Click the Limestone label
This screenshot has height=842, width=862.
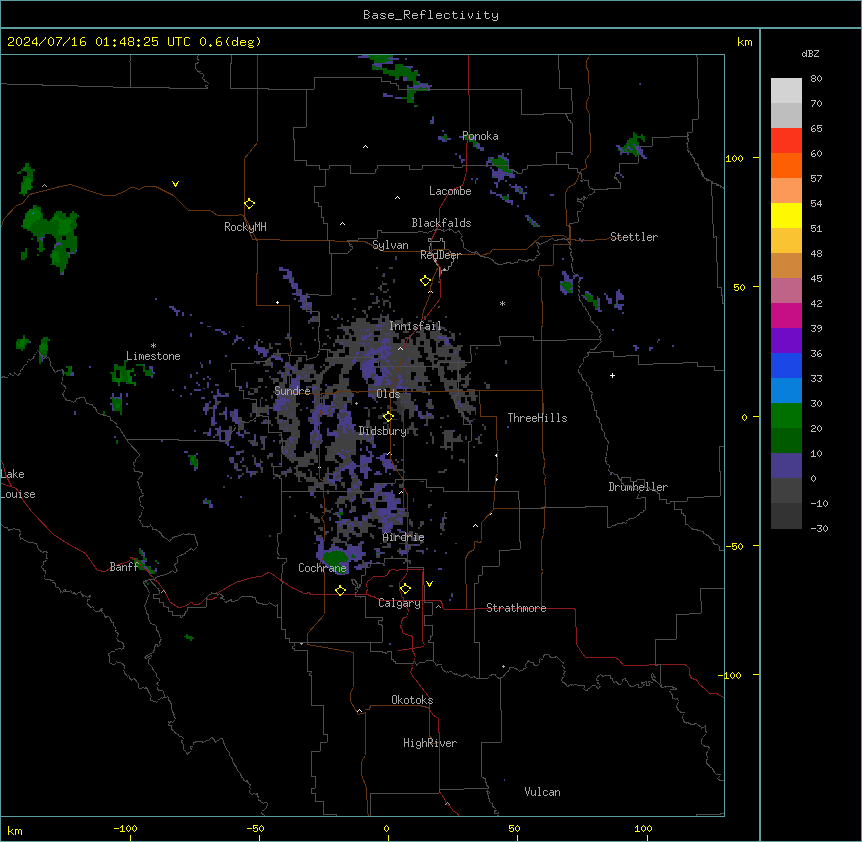point(153,356)
